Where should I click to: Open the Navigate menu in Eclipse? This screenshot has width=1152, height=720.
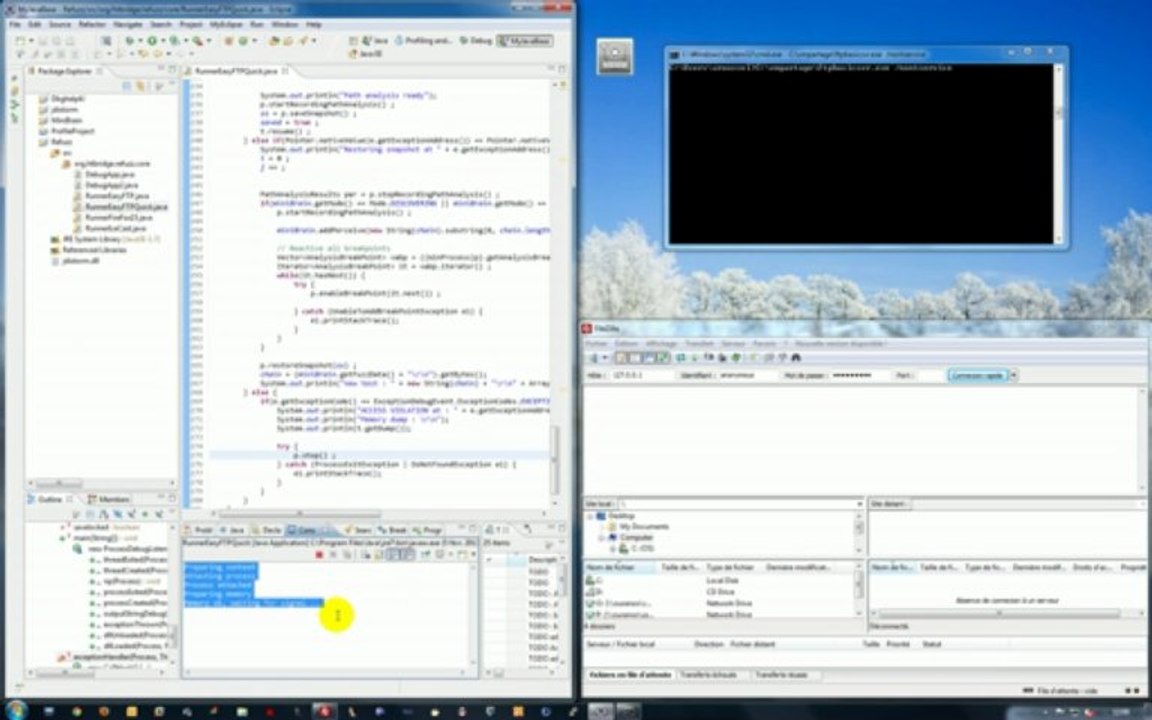pyautogui.click(x=128, y=24)
